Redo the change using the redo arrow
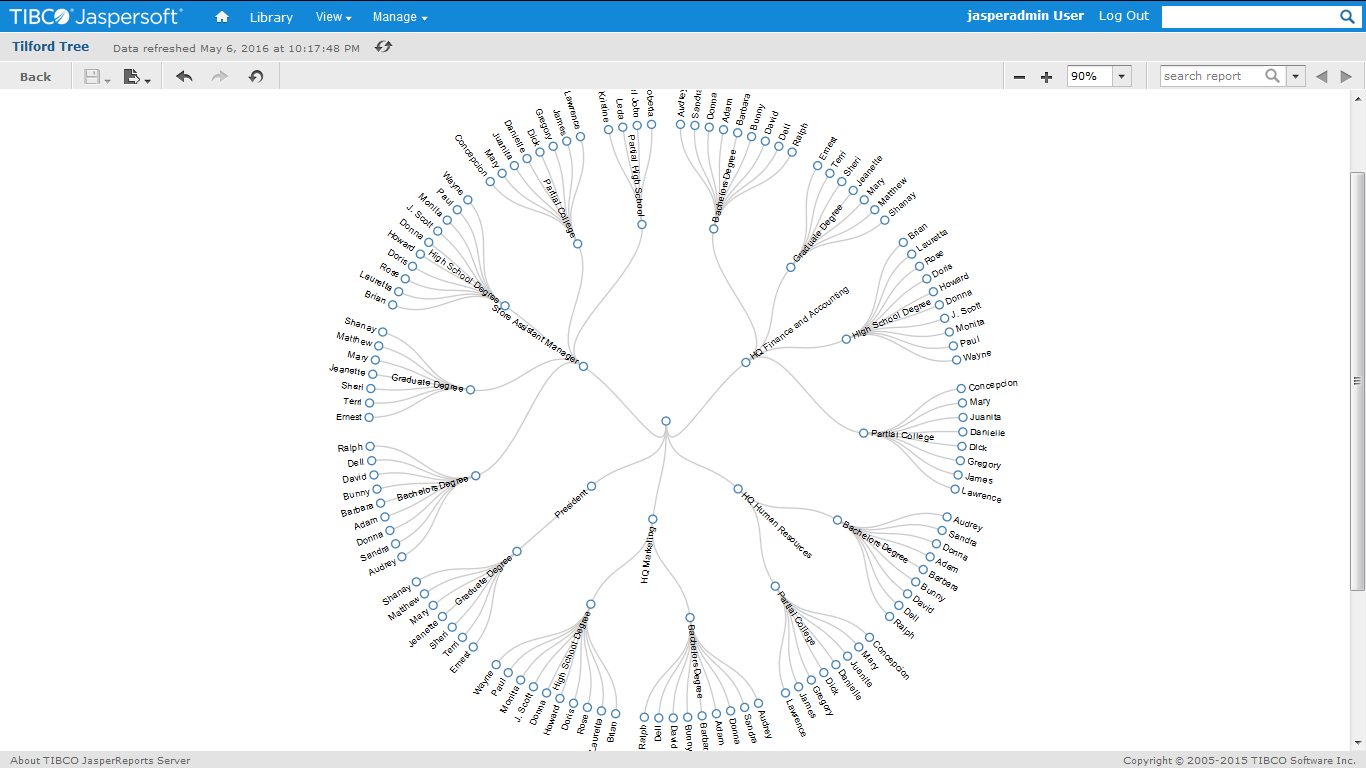Viewport: 1366px width, 768px height. (219, 76)
